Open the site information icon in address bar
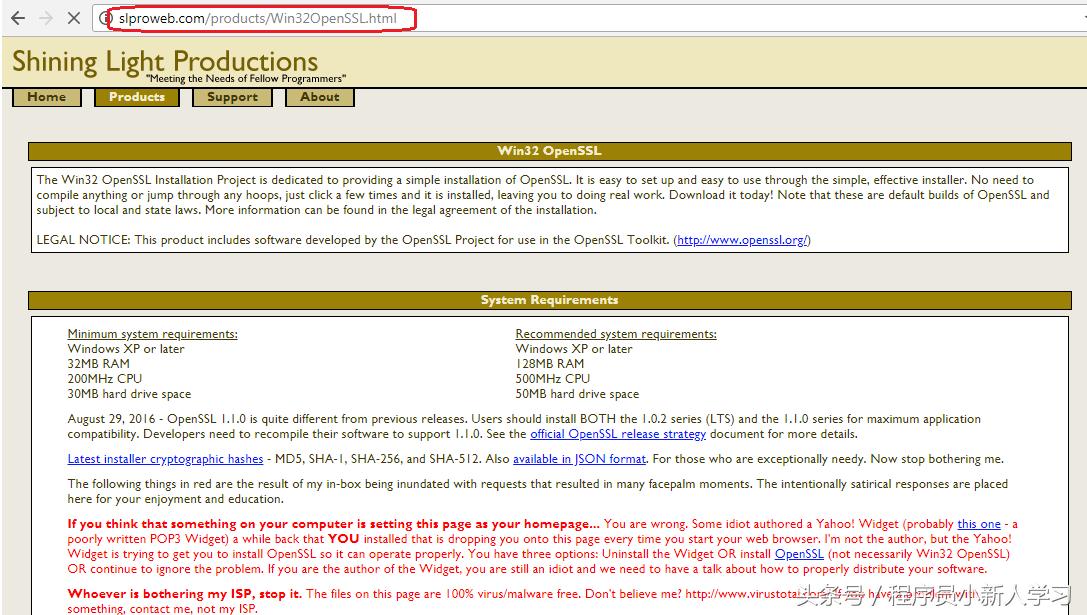The width and height of the screenshot is (1087, 615). click(x=105, y=19)
